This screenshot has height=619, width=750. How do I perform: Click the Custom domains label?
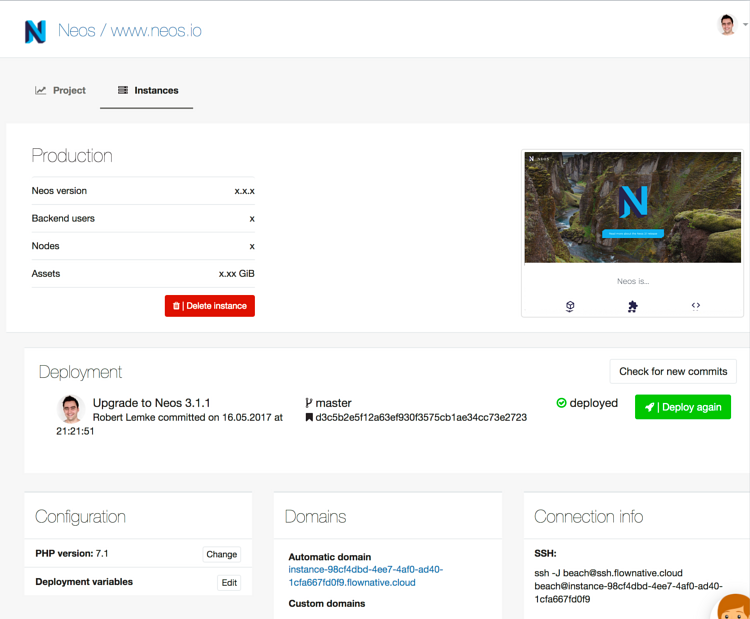coord(327,604)
